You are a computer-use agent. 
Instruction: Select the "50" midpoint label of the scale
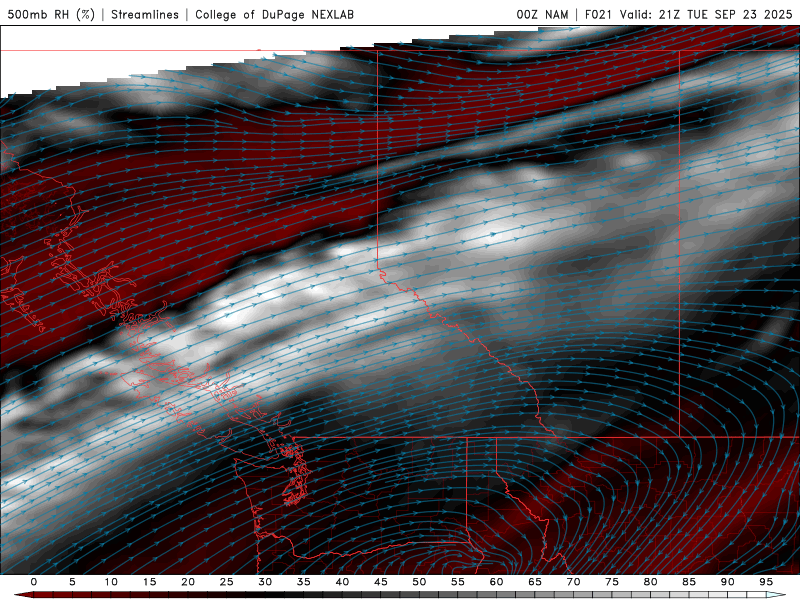pos(419,582)
